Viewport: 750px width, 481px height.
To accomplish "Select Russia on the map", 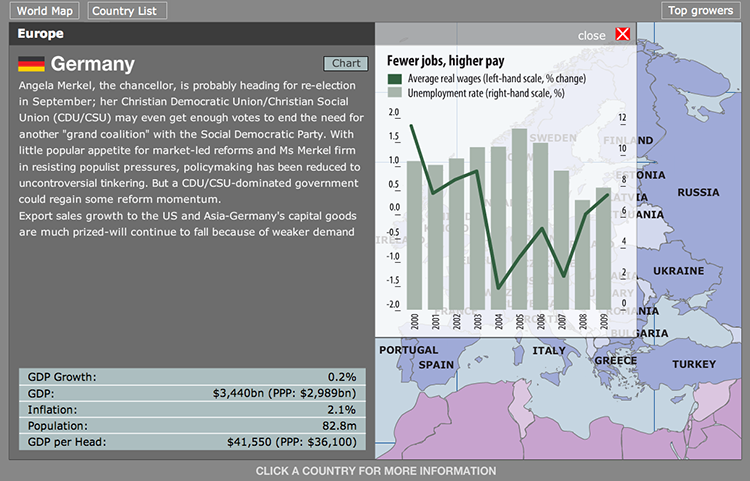I will tap(698, 192).
